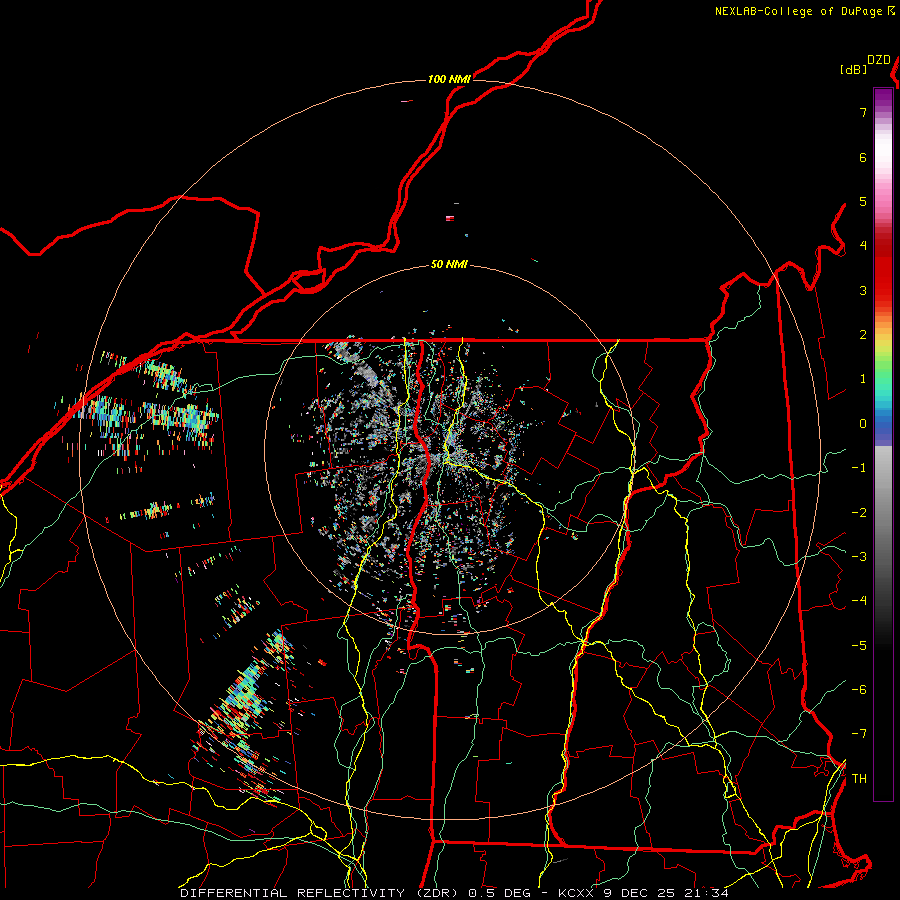Click the 7 dB tick on the scale
Image resolution: width=900 pixels, height=900 pixels.
point(863,112)
